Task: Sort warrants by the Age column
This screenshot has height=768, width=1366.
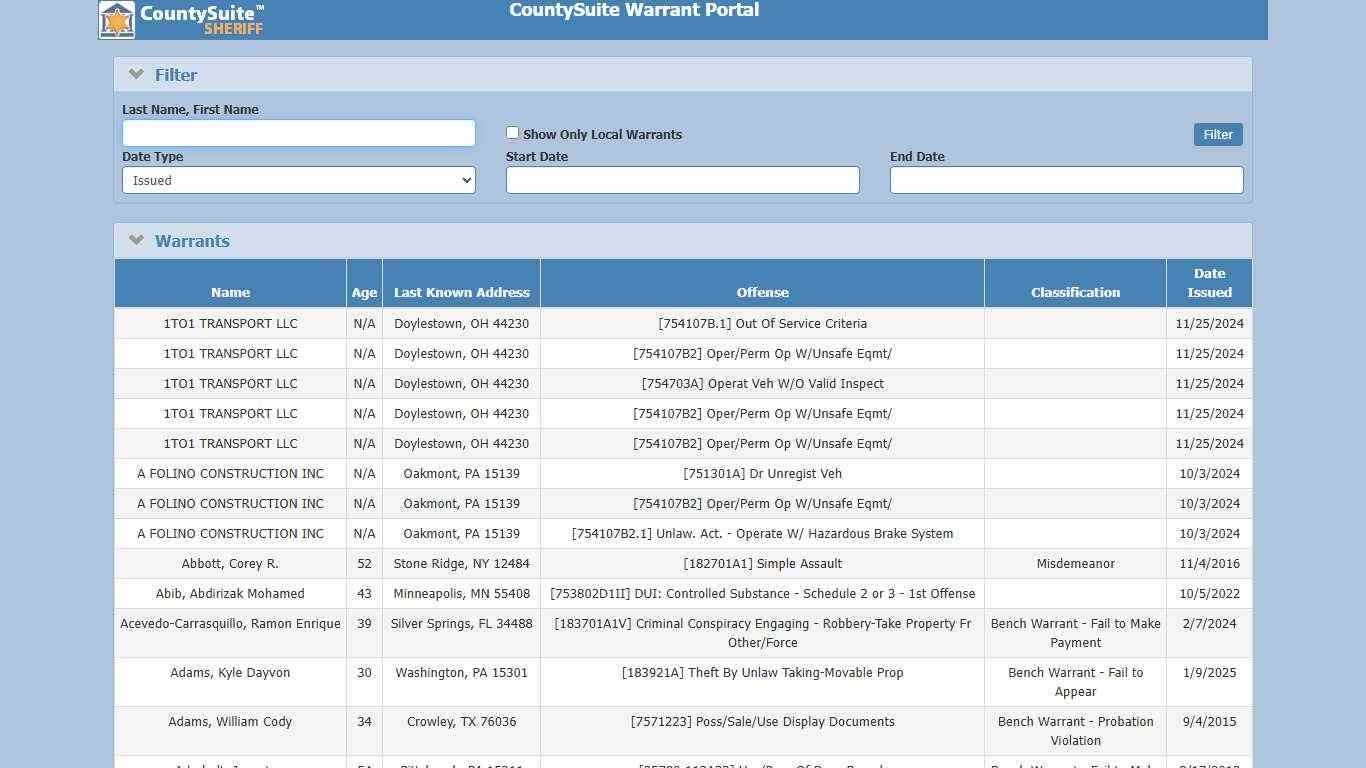Action: [x=364, y=292]
